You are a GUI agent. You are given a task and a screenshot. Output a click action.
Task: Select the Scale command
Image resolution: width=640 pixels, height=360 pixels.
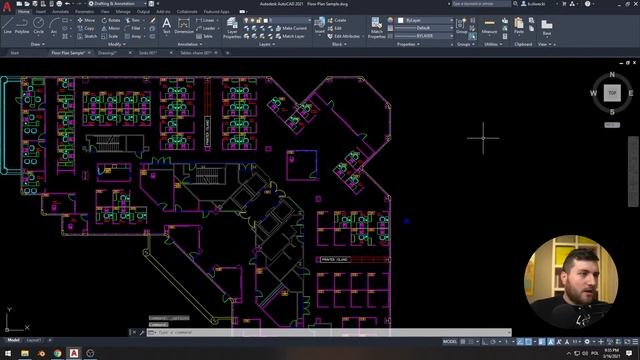(x=109, y=36)
